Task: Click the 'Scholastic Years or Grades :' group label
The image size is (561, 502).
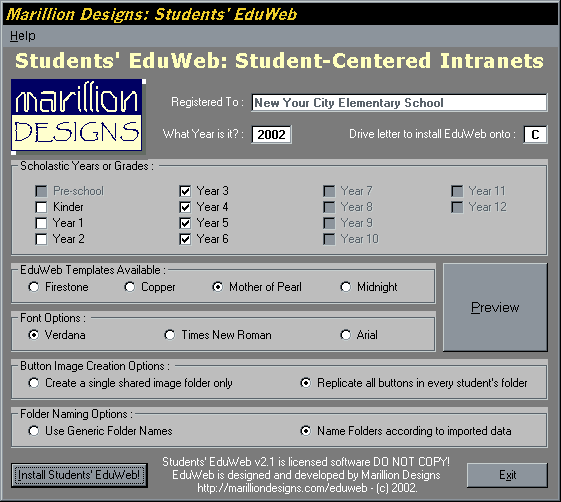Action: tap(87, 166)
